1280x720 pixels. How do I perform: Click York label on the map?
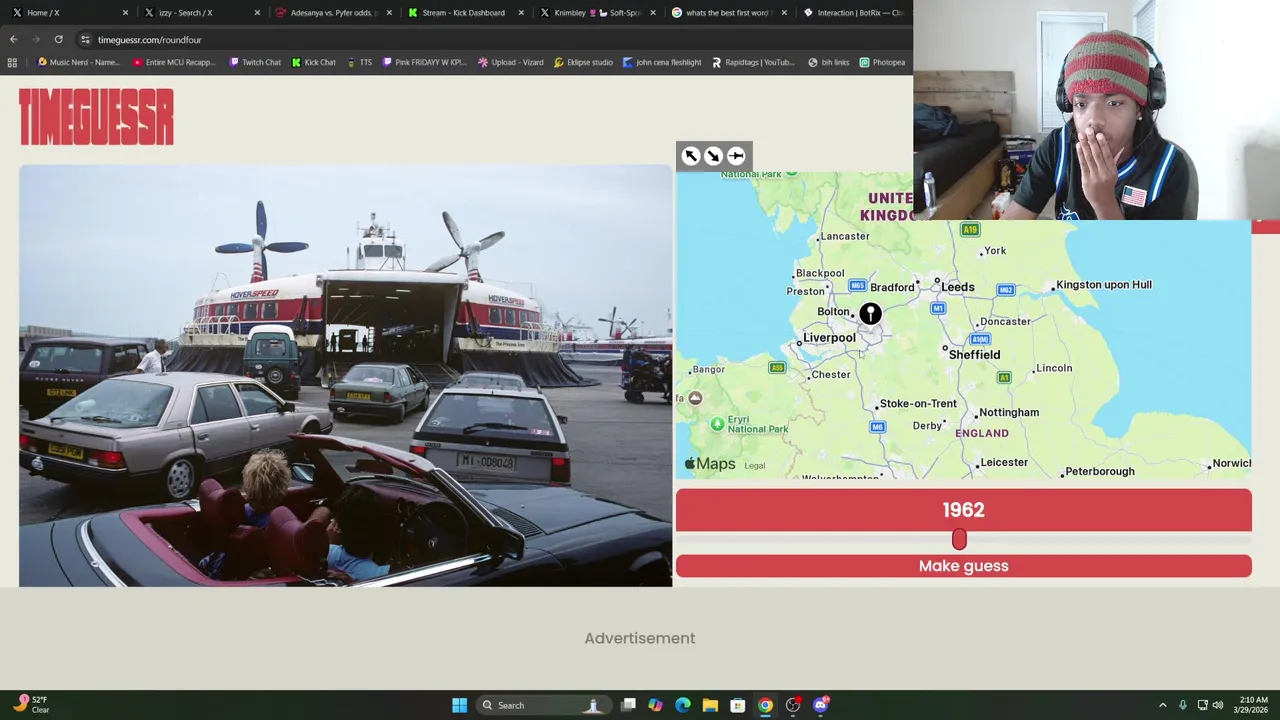pos(995,251)
